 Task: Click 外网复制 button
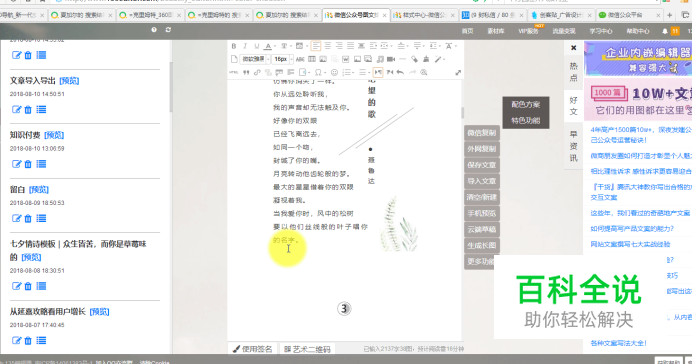pos(481,149)
